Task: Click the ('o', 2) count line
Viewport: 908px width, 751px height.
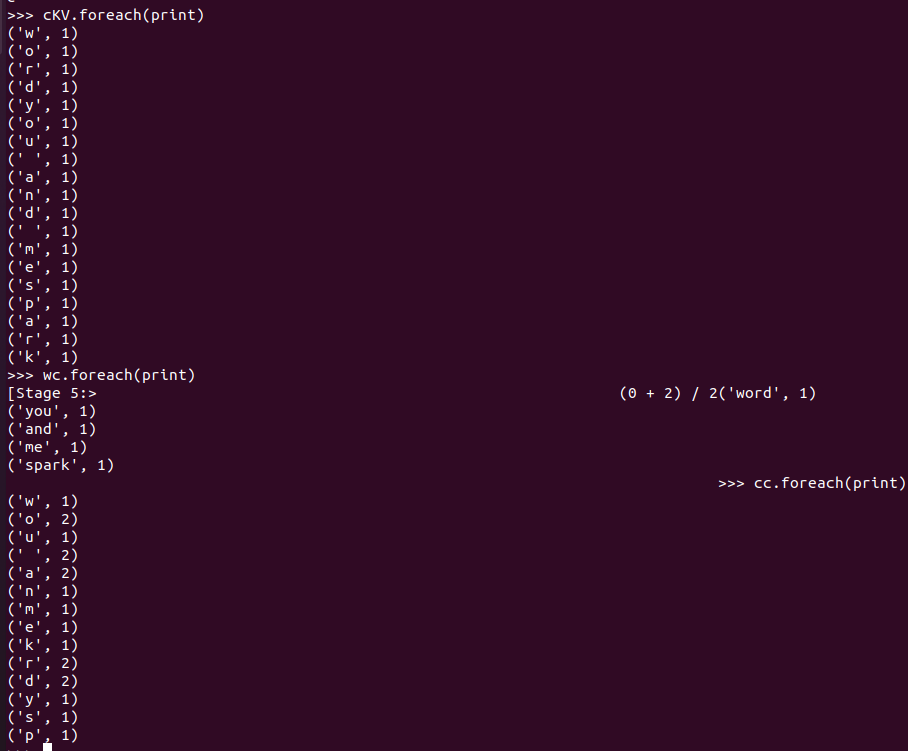Action: pyautogui.click(x=42, y=519)
